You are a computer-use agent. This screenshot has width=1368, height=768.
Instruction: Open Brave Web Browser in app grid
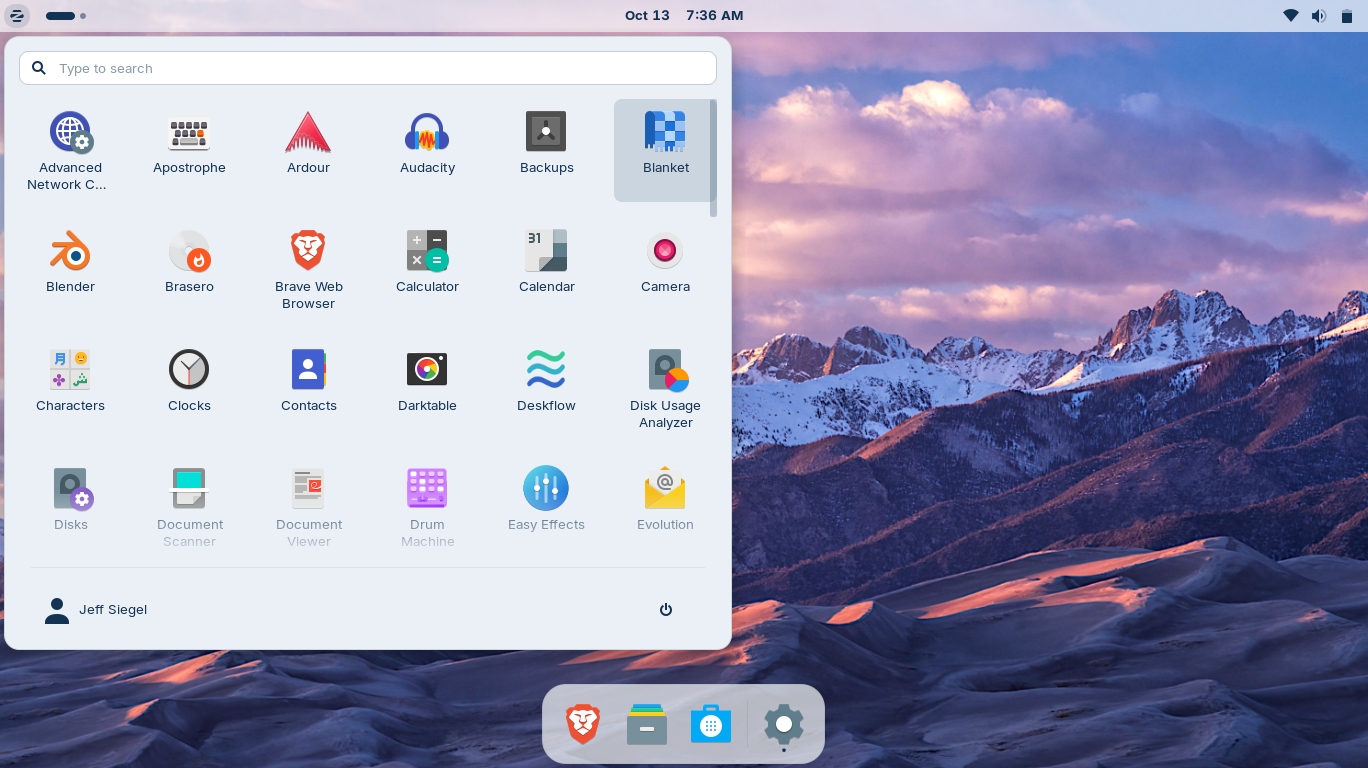tap(308, 269)
